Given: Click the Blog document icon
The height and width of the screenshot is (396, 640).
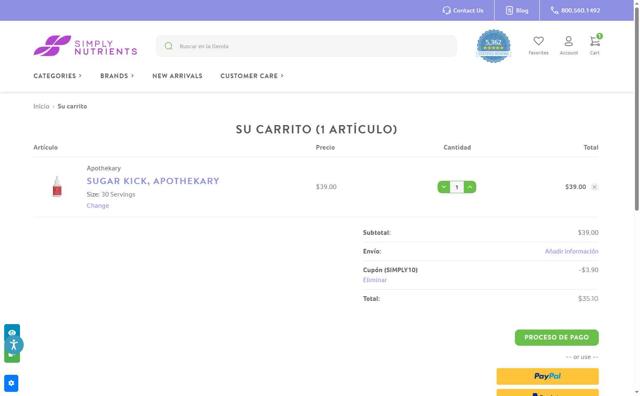Looking at the screenshot, I should (509, 11).
